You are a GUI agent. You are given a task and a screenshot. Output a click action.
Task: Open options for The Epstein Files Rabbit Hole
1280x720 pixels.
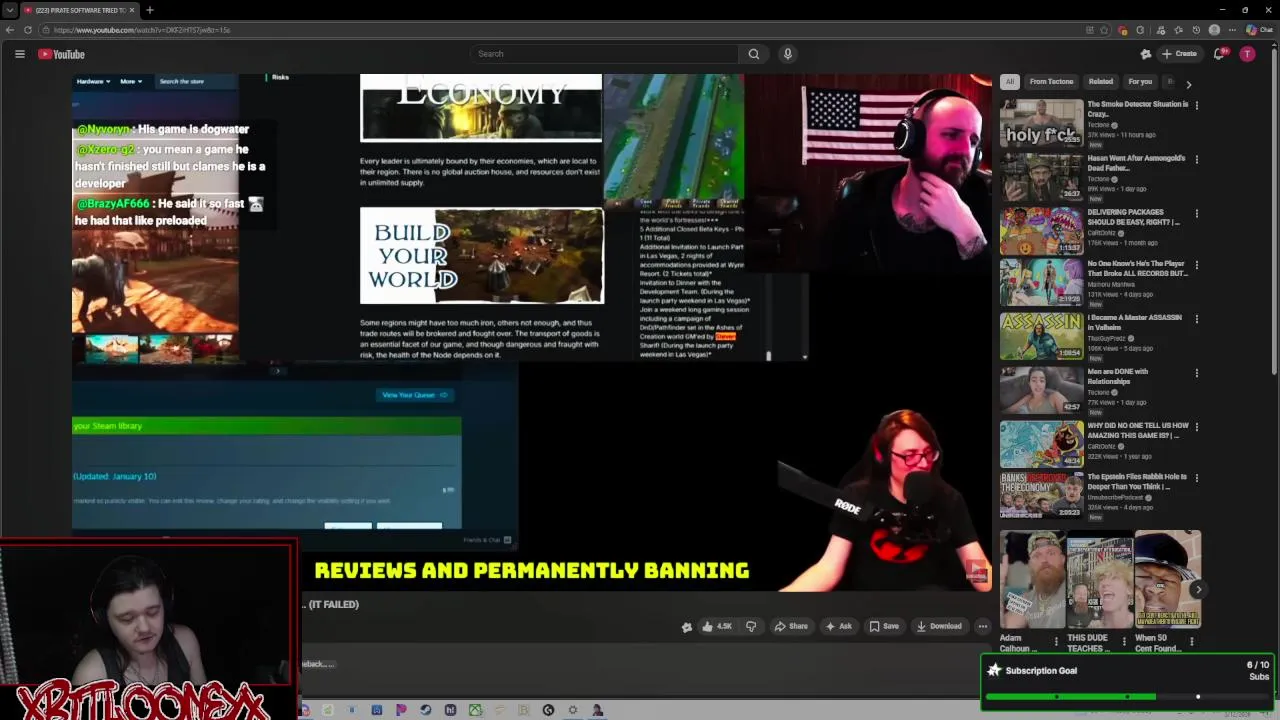click(x=1196, y=478)
